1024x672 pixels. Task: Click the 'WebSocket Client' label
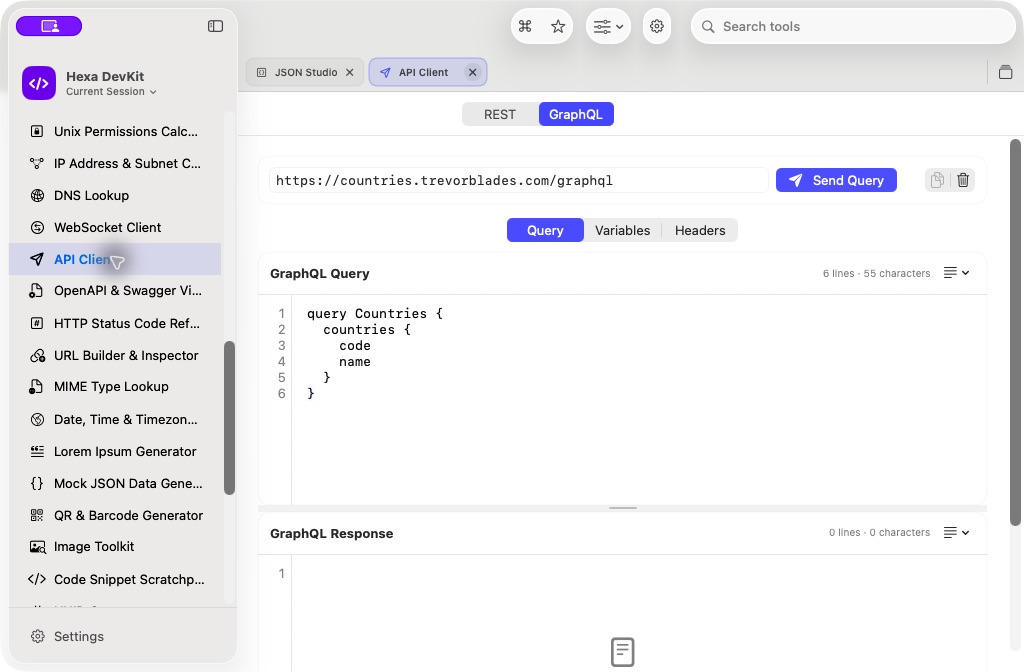coord(108,227)
